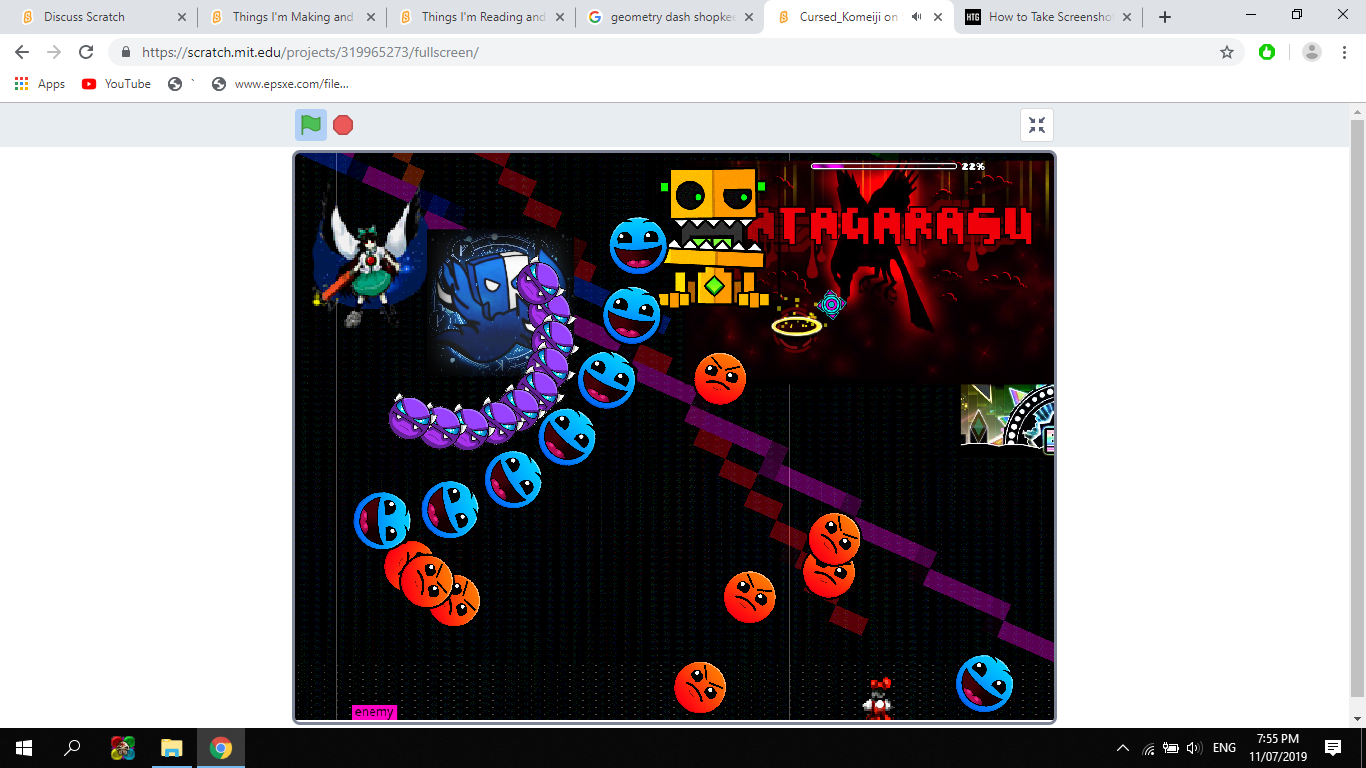Open the volume control in system tray
This screenshot has height=768, width=1366.
[1194, 748]
